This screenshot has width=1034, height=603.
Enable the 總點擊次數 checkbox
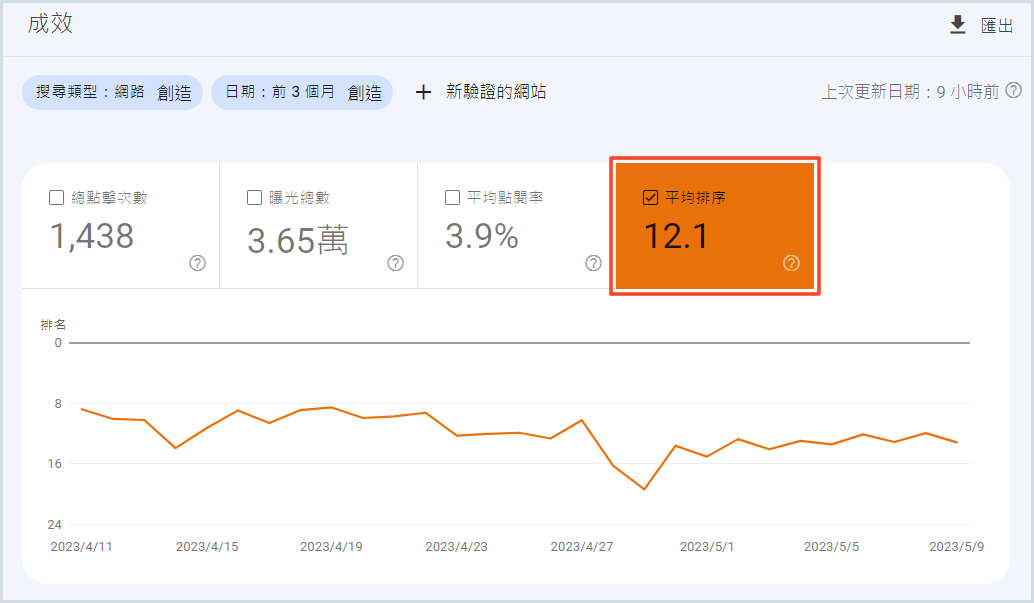(57, 197)
